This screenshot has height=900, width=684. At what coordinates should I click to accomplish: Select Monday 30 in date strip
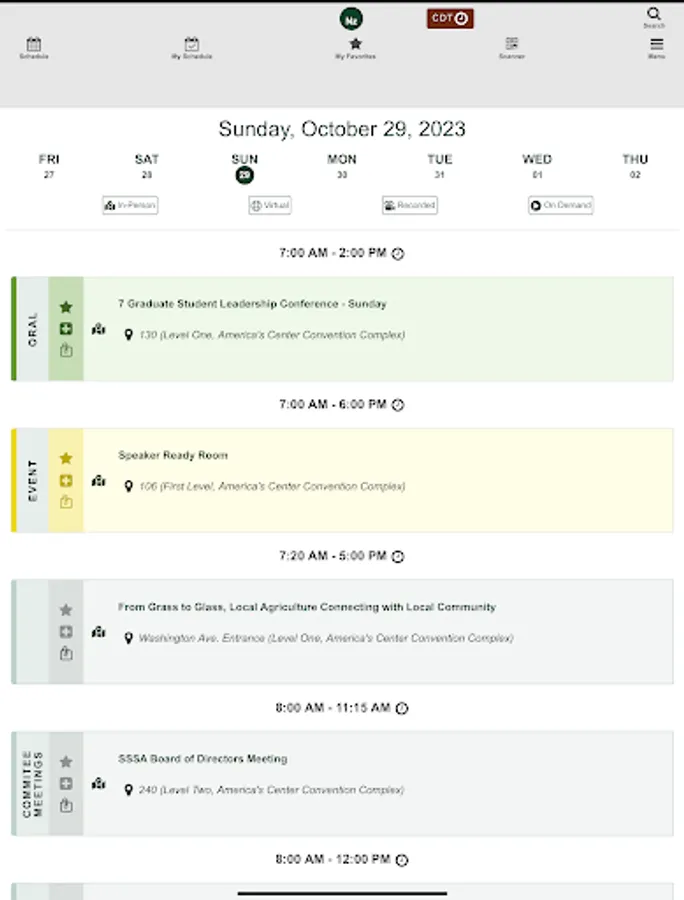point(342,166)
